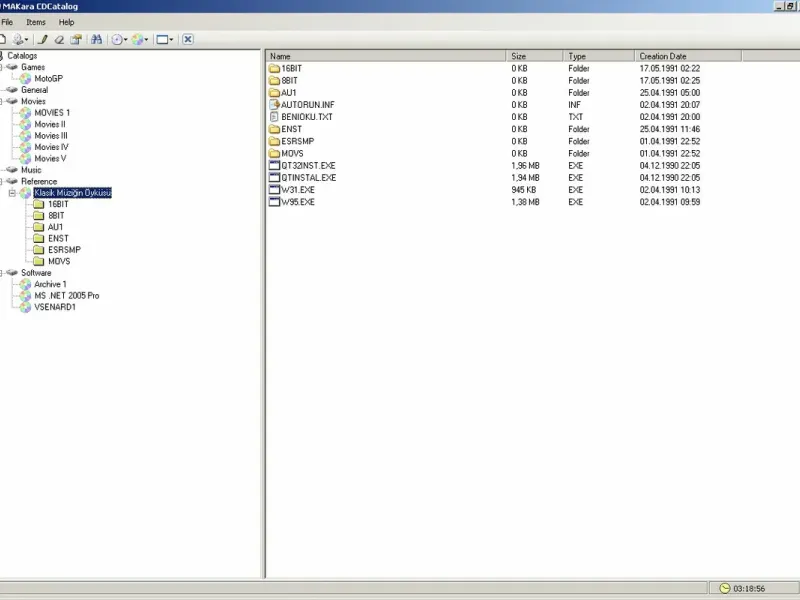Open the Help menu
Image resolution: width=800 pixels, height=600 pixels.
66,22
